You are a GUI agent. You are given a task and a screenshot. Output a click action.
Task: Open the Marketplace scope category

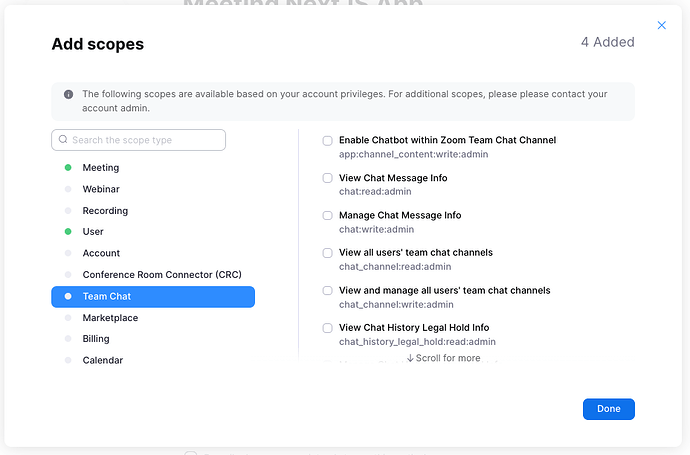[x=110, y=318]
